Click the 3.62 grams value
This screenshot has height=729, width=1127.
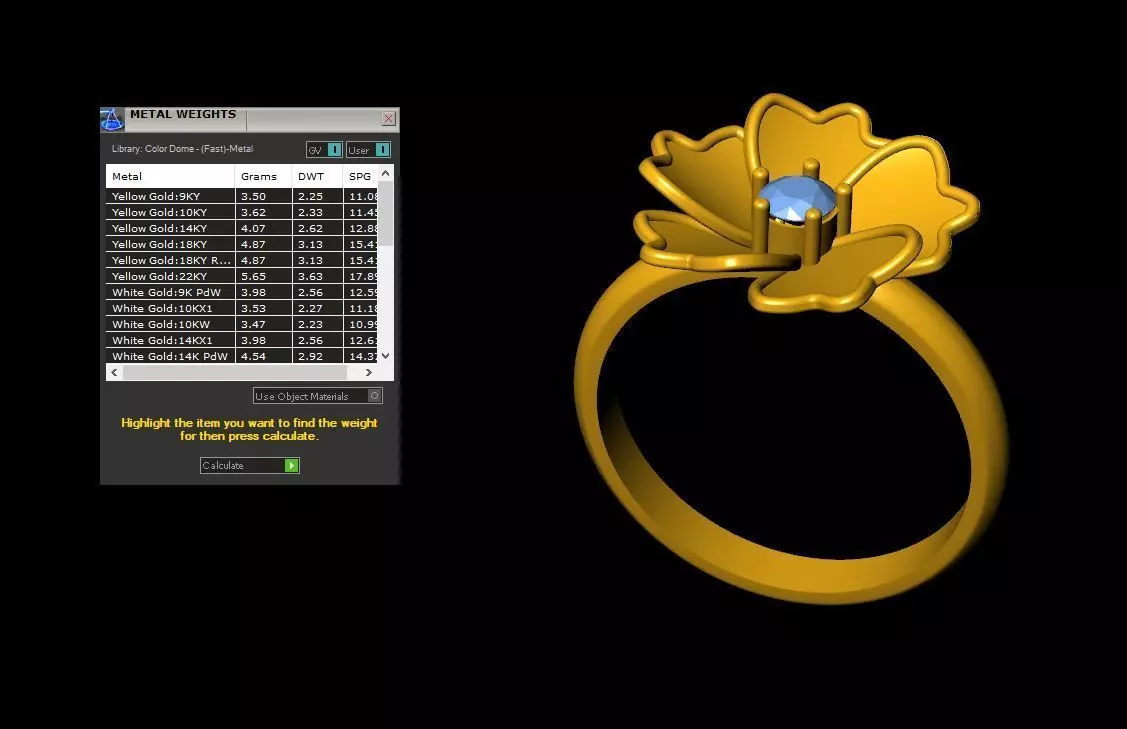tap(254, 212)
